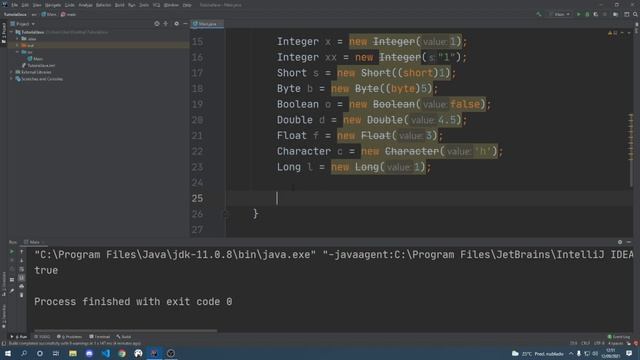
Task: Open the TODO tool window button
Action: (42, 337)
